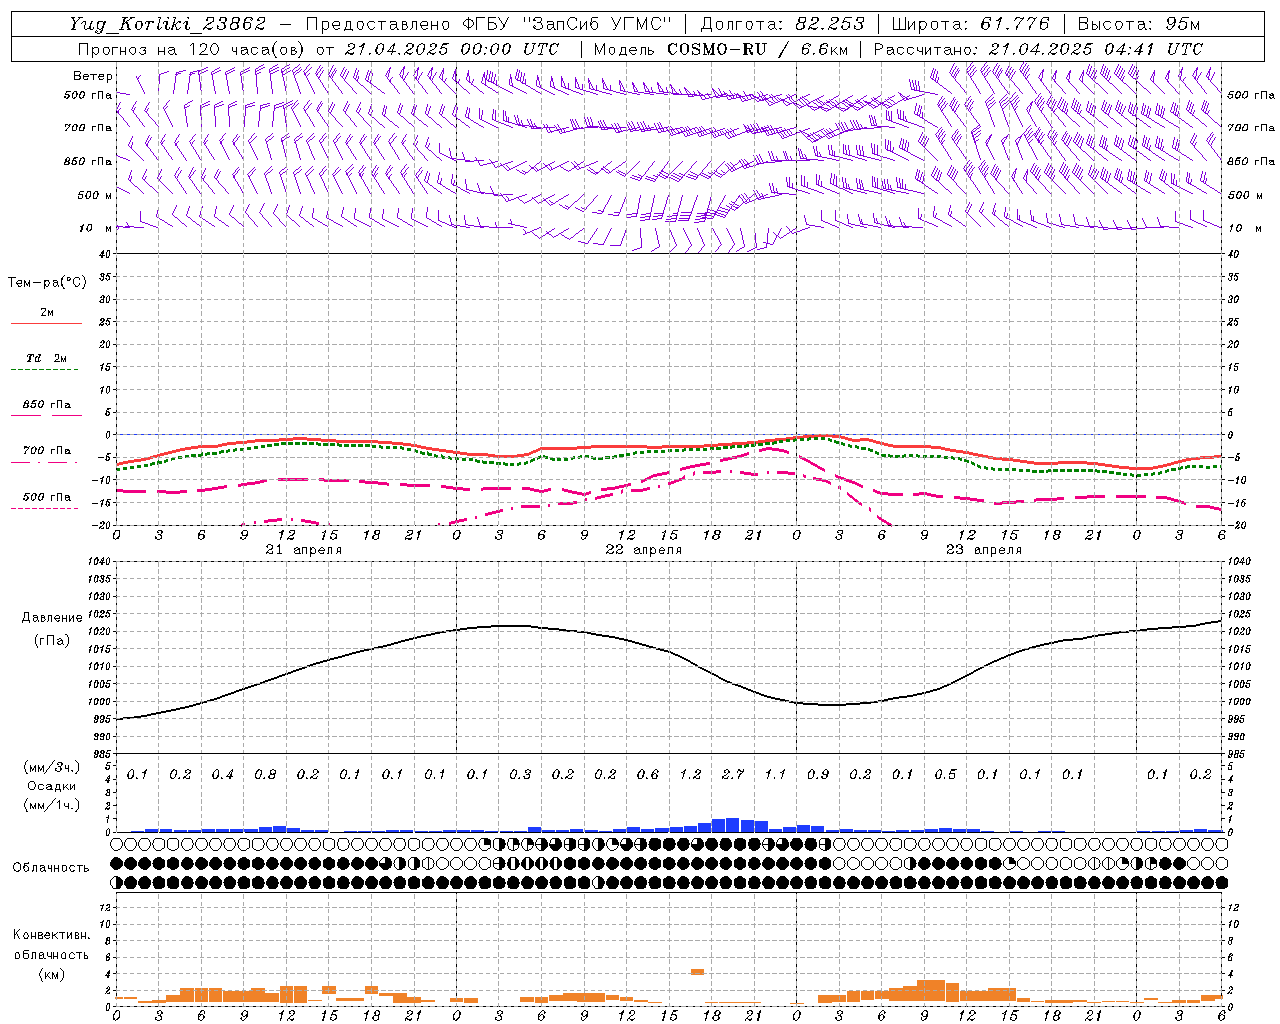Click the 0.6 three-hour precipitation value
Screen dimensions: 1280x1024
pyautogui.click(x=648, y=774)
